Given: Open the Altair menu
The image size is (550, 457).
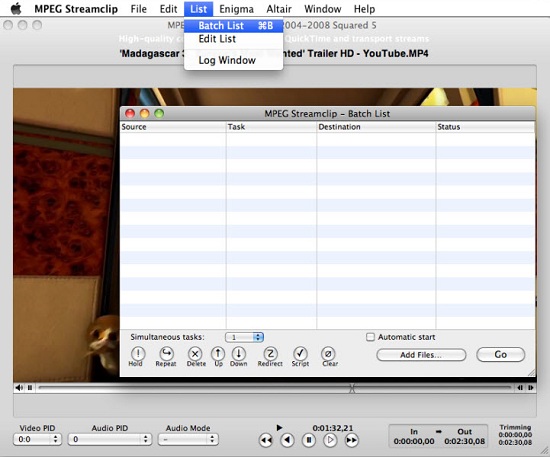Looking at the screenshot, I should click(x=279, y=8).
